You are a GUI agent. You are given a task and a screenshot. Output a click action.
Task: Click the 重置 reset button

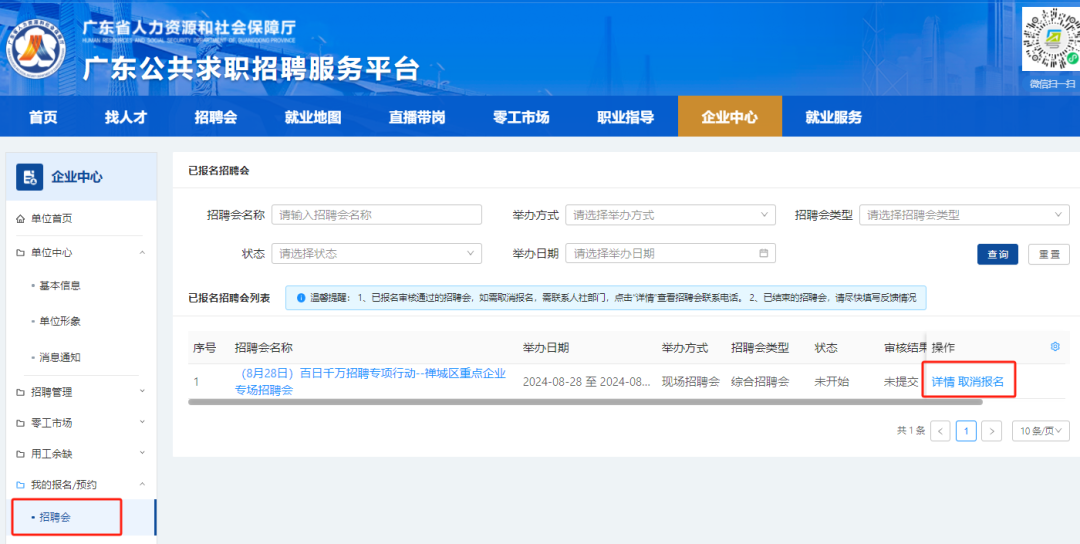[x=1049, y=254]
